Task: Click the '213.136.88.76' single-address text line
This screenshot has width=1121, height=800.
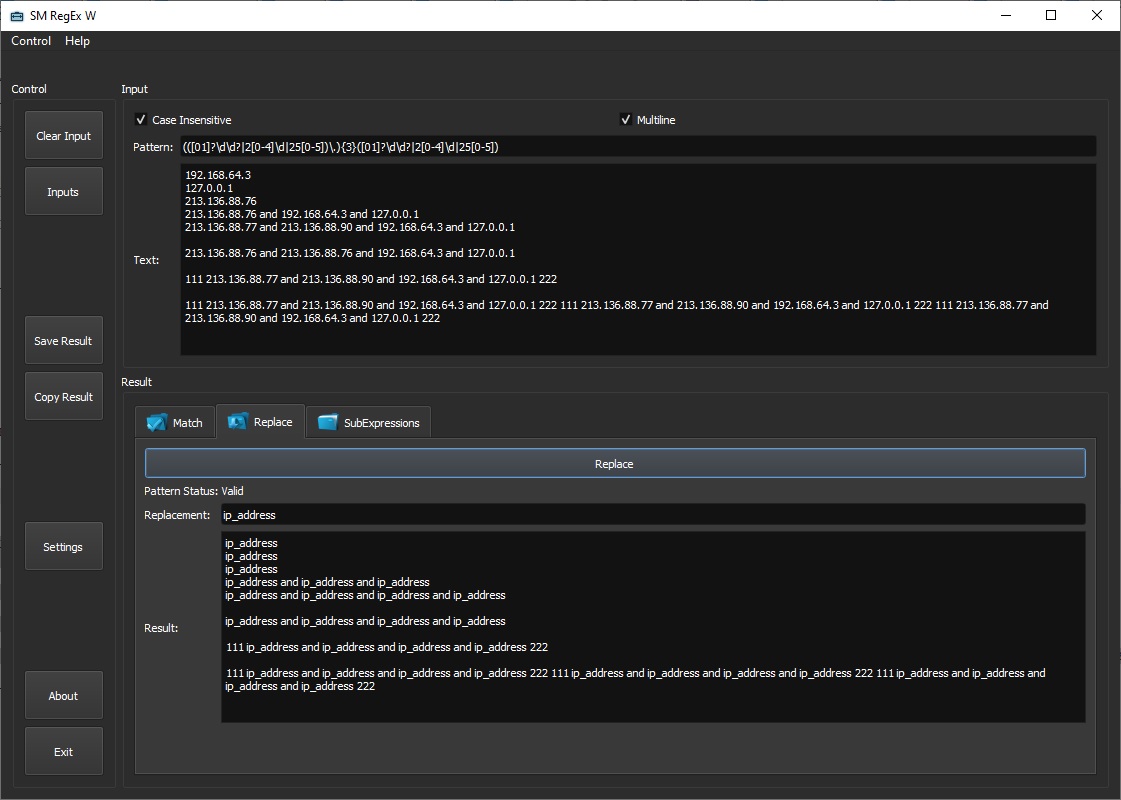Action: [x=220, y=201]
